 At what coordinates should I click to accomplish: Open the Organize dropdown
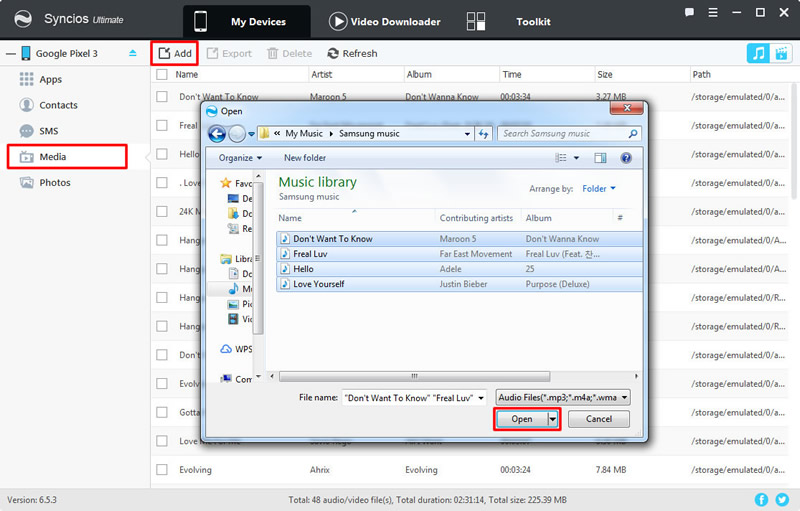click(240, 158)
